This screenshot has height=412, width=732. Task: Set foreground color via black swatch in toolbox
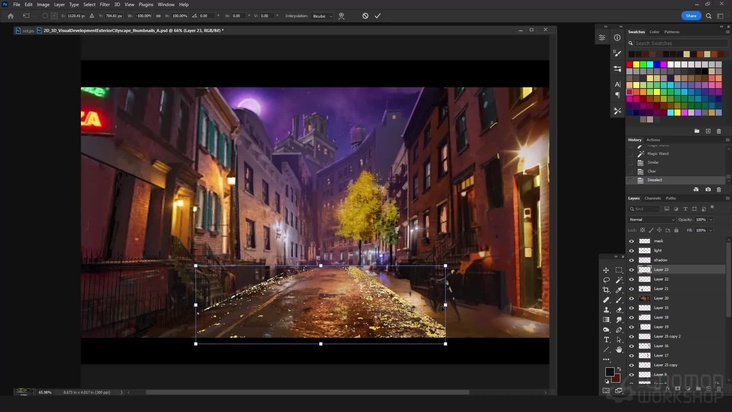pos(610,371)
